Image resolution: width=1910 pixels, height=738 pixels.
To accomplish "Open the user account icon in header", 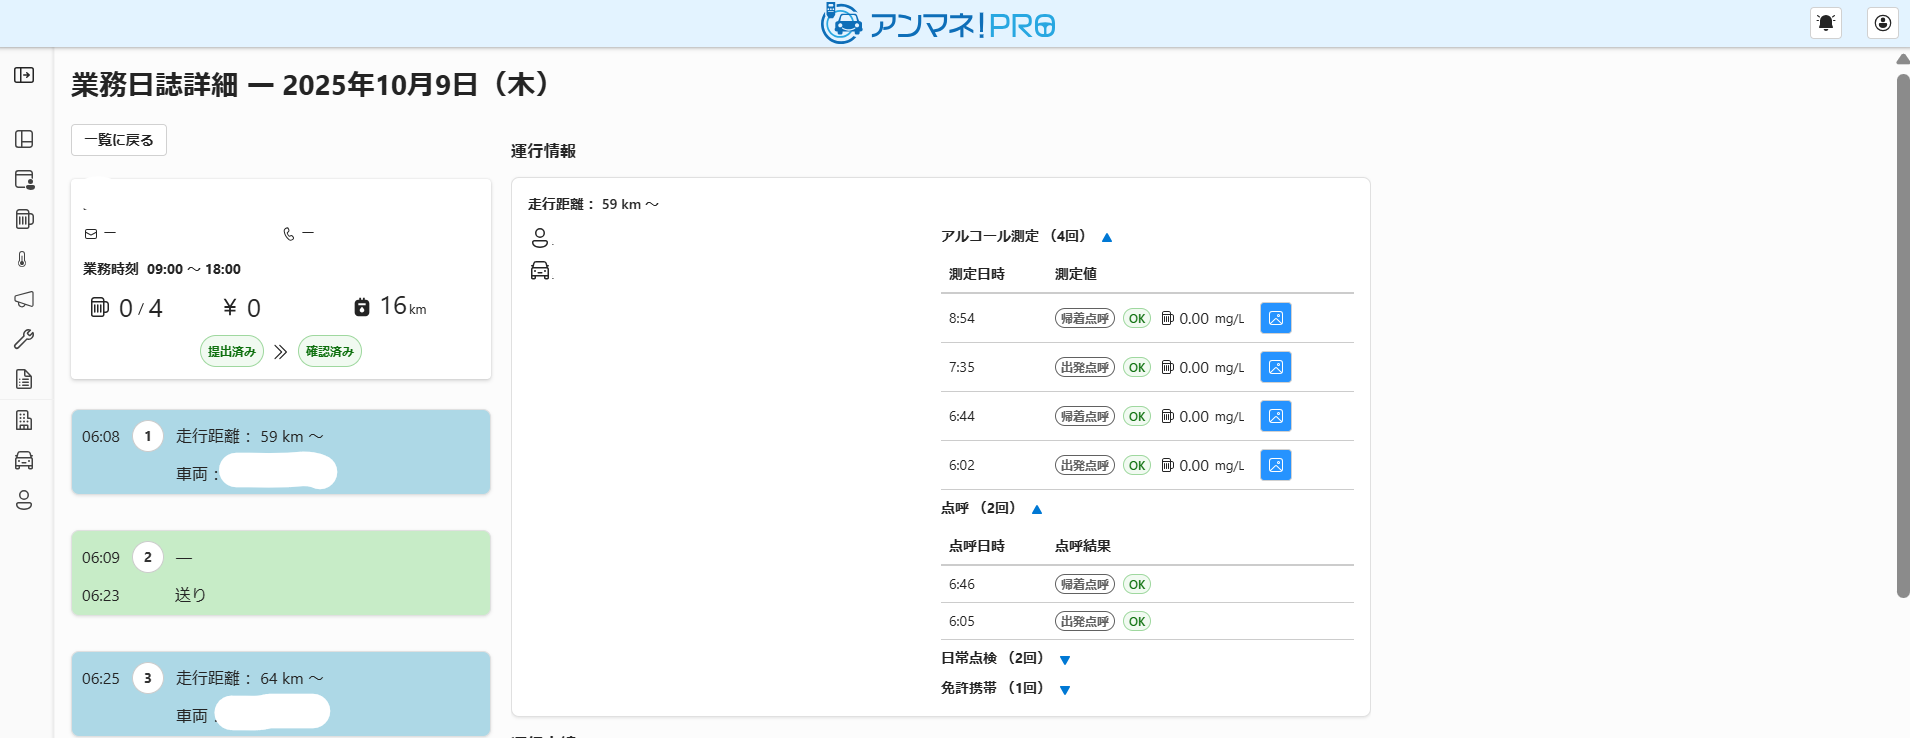I will pyautogui.click(x=1883, y=23).
